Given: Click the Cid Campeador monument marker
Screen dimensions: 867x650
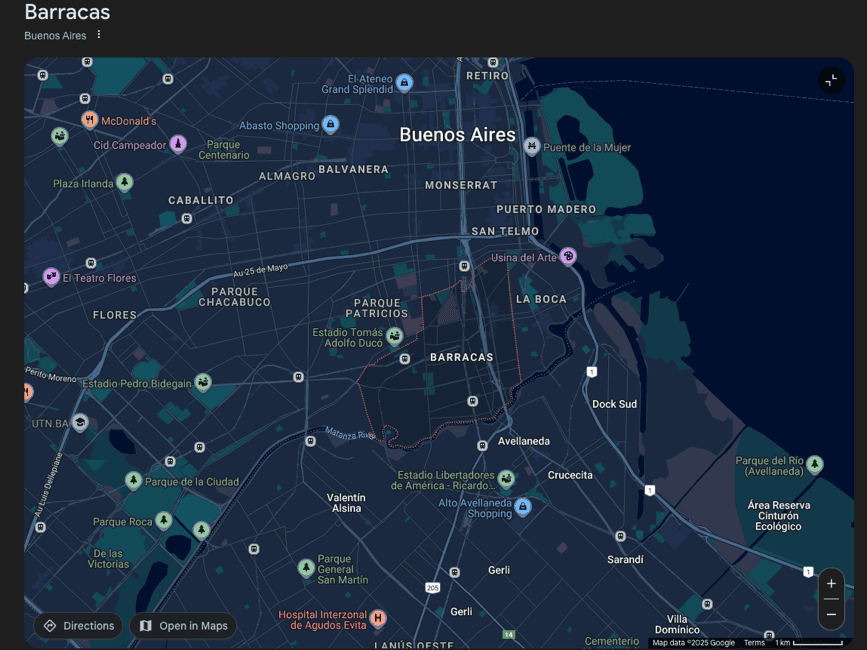Looking at the screenshot, I should point(178,145).
